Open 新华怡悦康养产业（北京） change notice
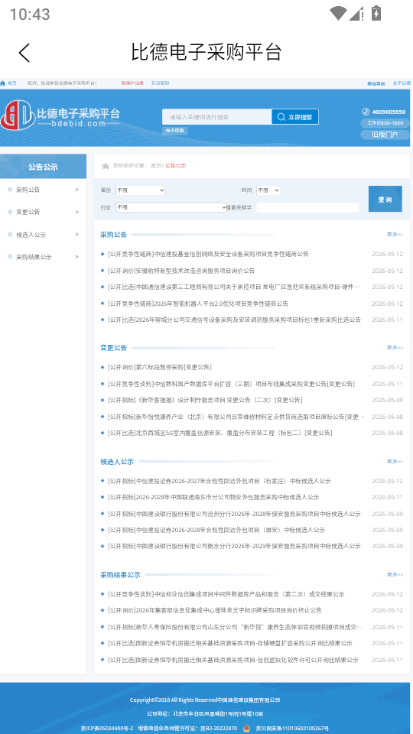This screenshot has height=734, width=413. [234, 417]
